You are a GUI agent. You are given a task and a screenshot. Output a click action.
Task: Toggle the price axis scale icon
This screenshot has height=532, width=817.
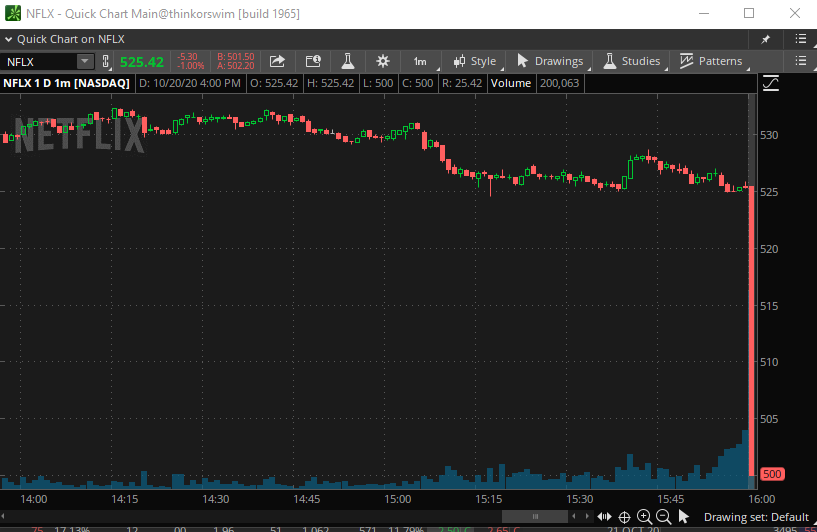coord(771,83)
